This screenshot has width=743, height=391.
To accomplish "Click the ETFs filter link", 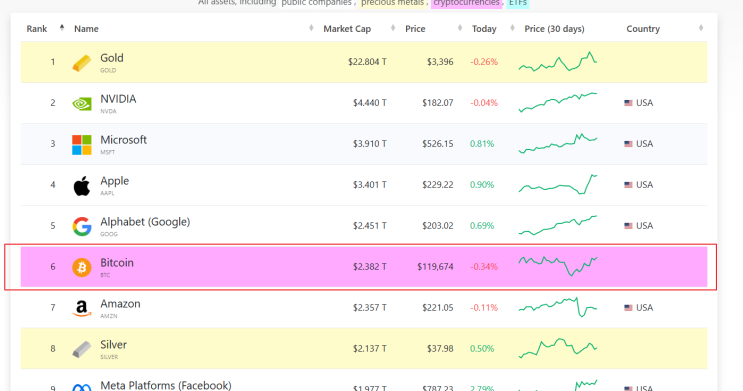I will coord(518,3).
